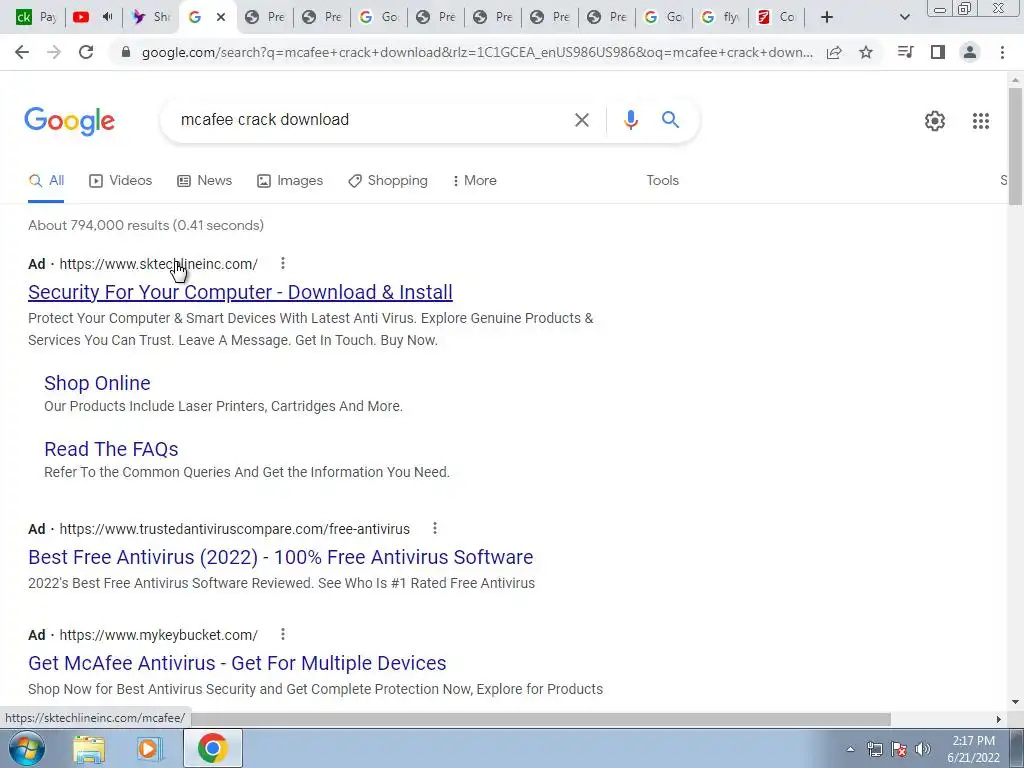Switch to the fly Google browser tab
Screen dimensions: 1024x768
point(720,17)
